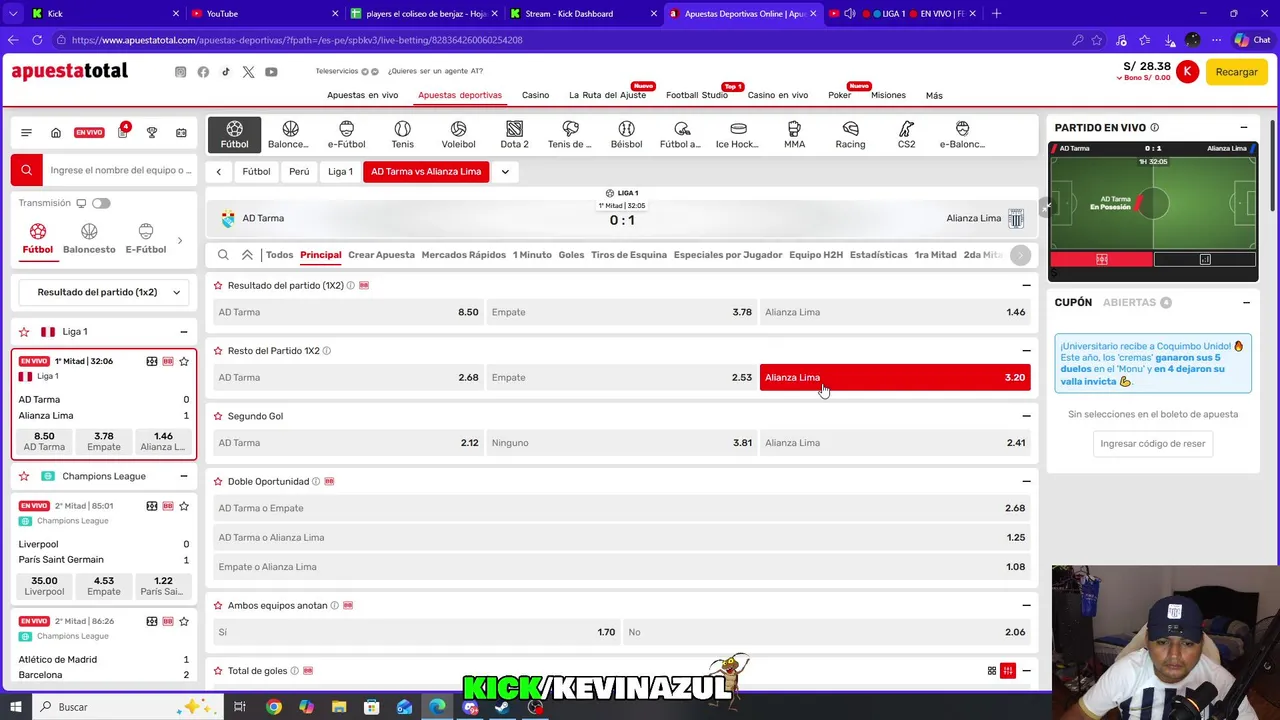Viewport: 1280px width, 720px height.
Task: Favorite the Champions League star in sidebar
Action: point(24,476)
